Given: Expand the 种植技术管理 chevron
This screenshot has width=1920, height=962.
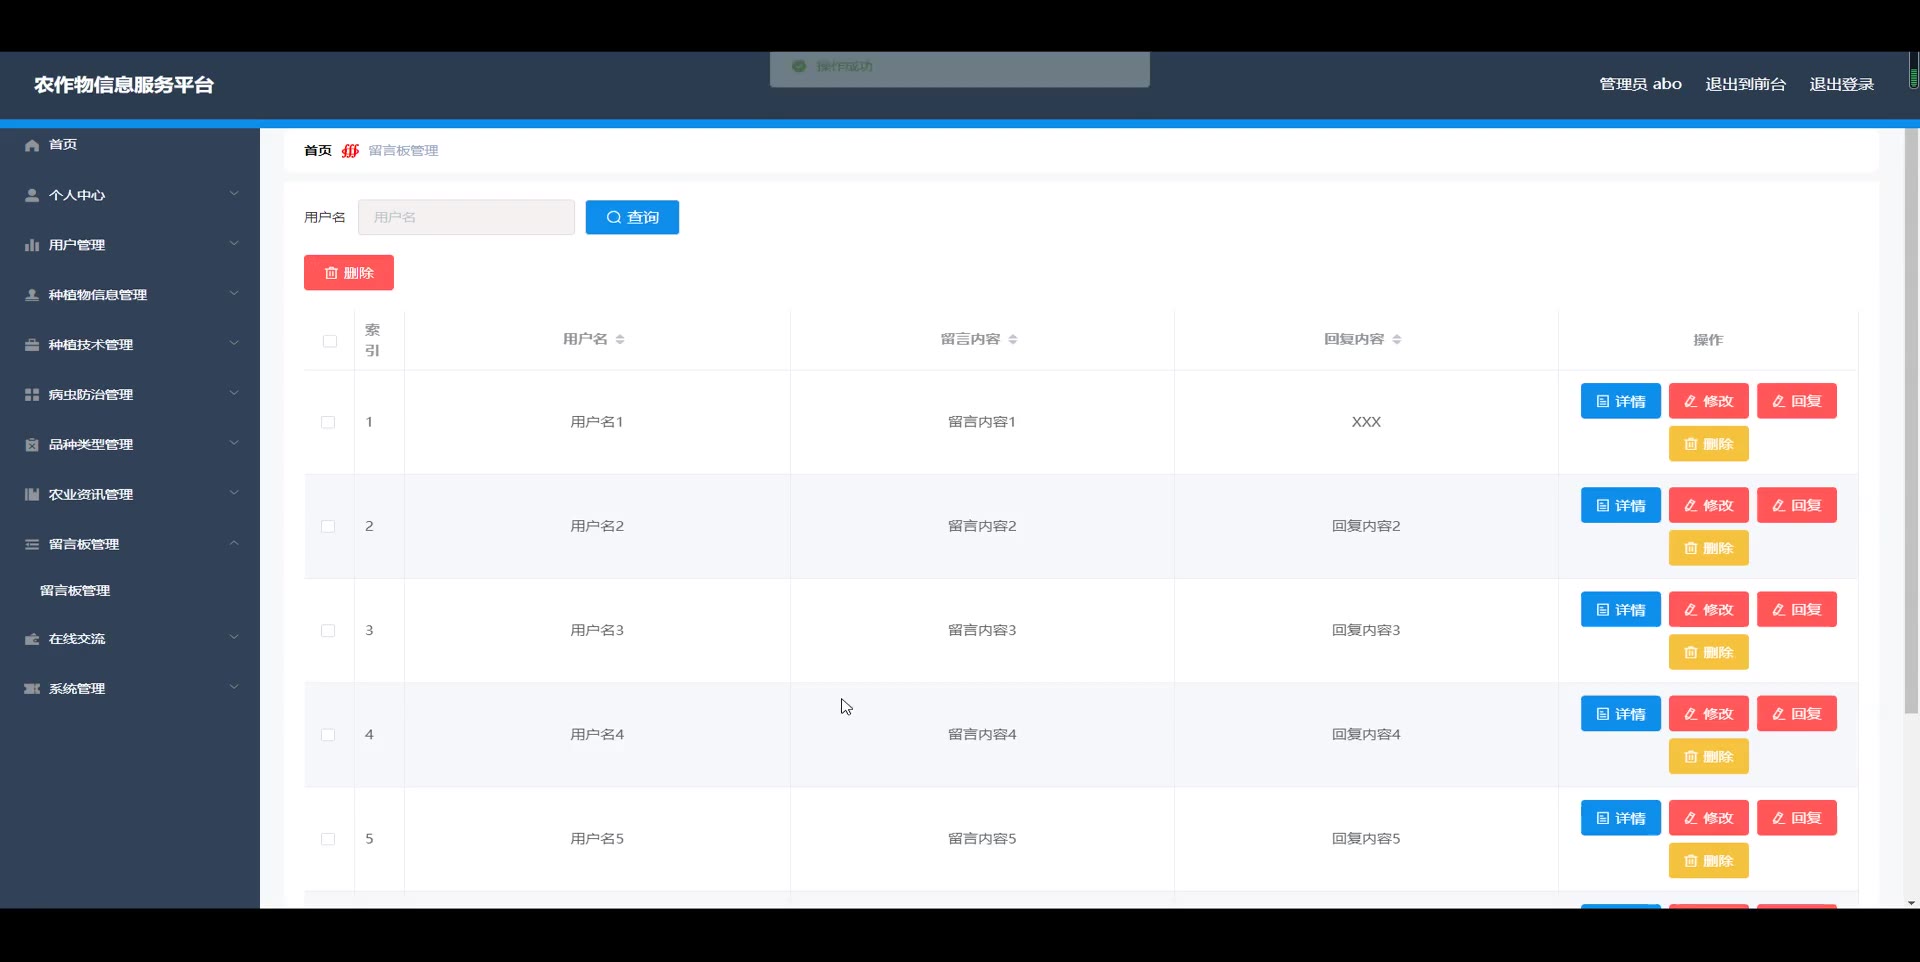Looking at the screenshot, I should [x=234, y=343].
